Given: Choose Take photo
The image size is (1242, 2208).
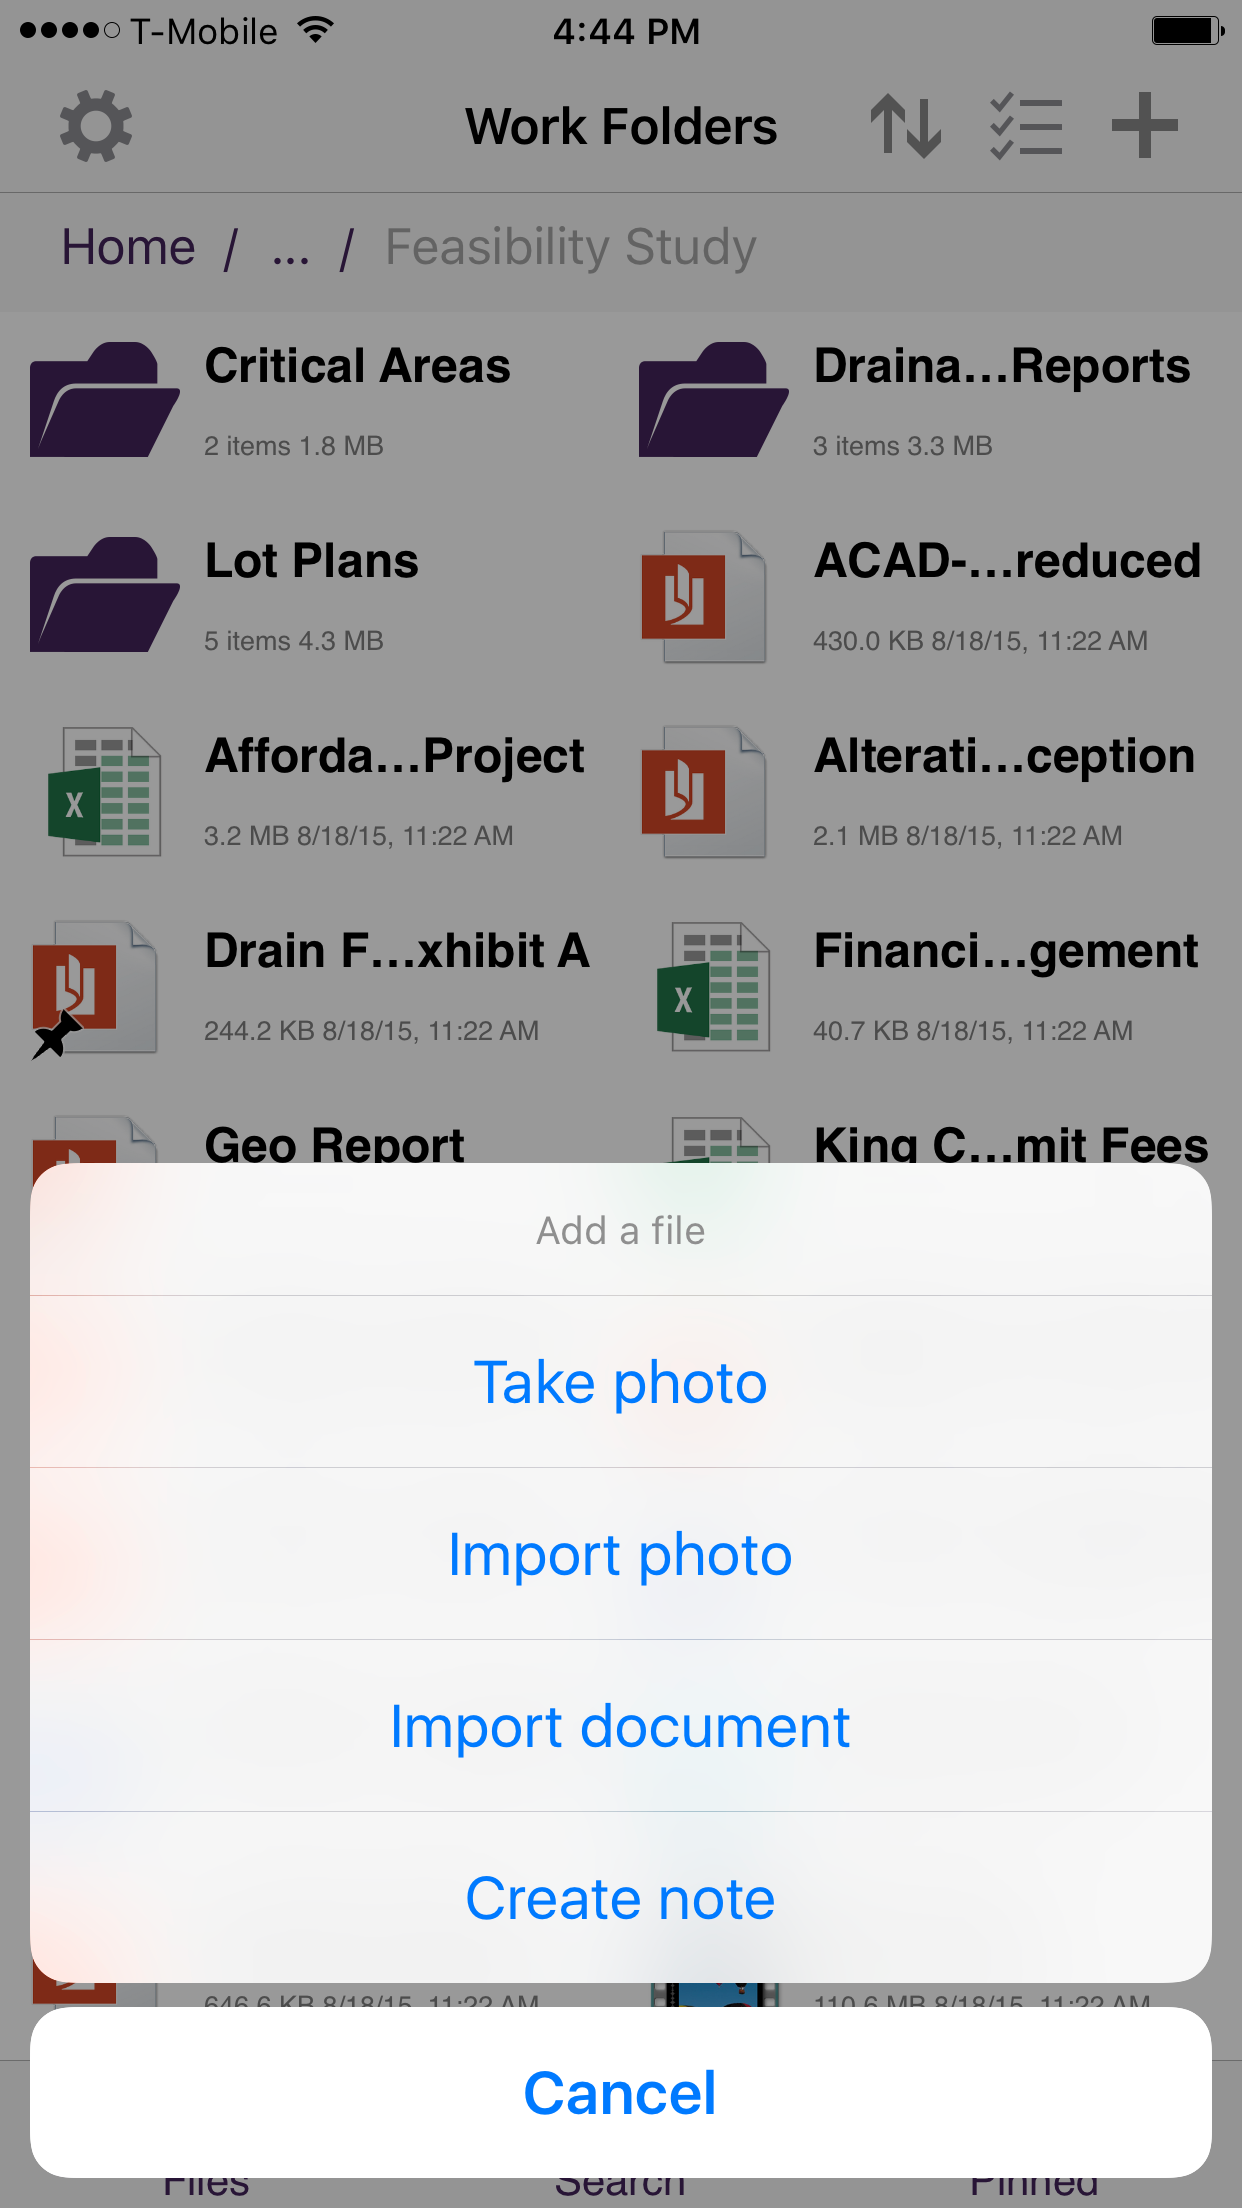Looking at the screenshot, I should pos(620,1382).
